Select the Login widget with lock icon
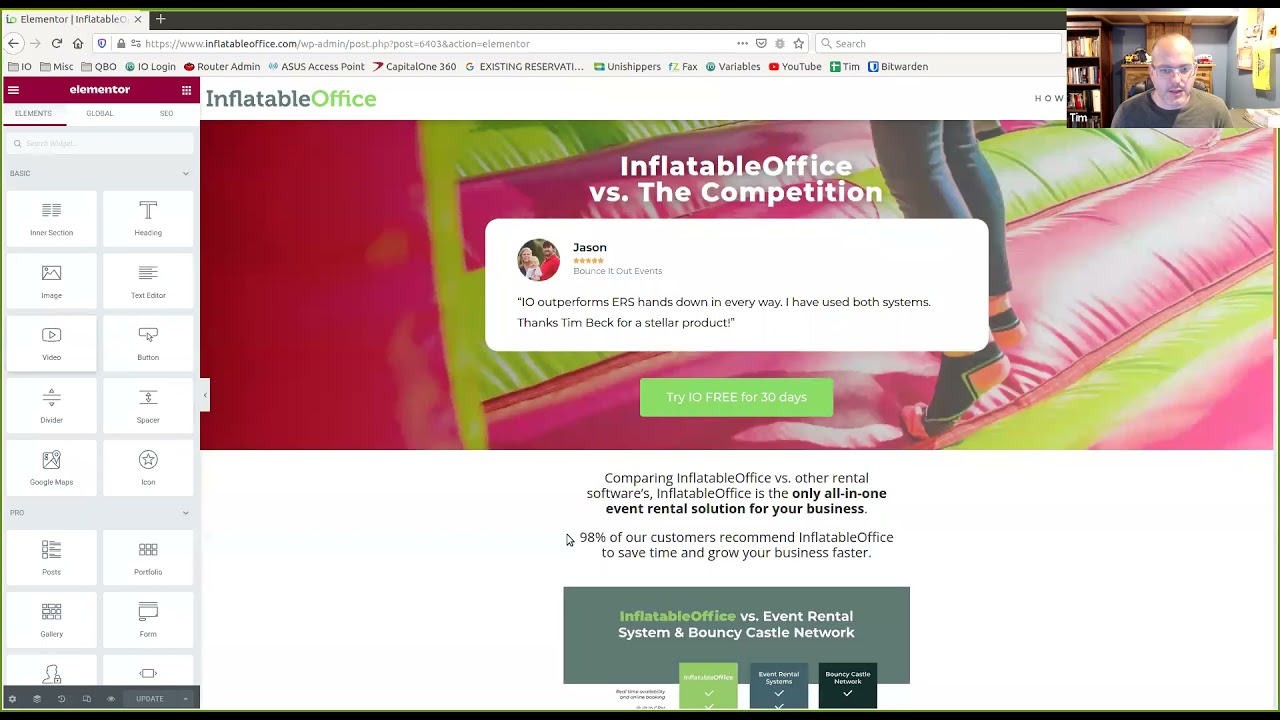1280x720 pixels. click(x=51, y=672)
